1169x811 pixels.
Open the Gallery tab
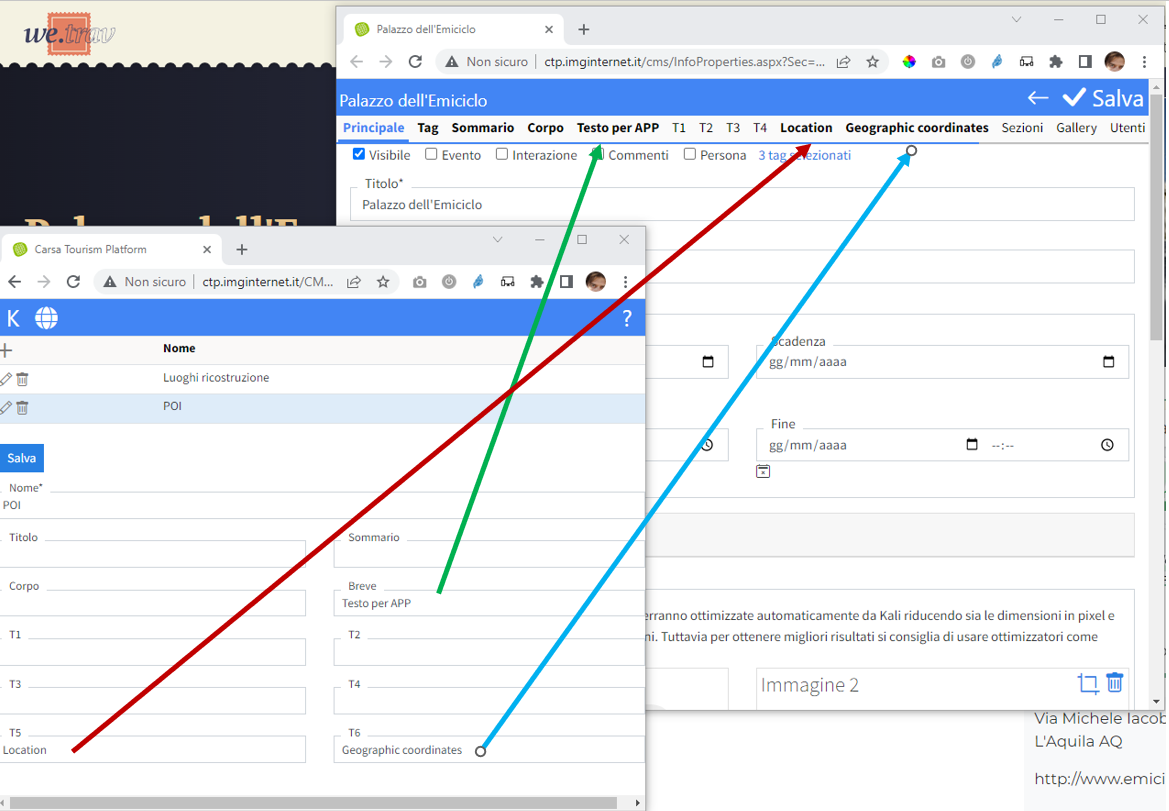coord(1076,127)
